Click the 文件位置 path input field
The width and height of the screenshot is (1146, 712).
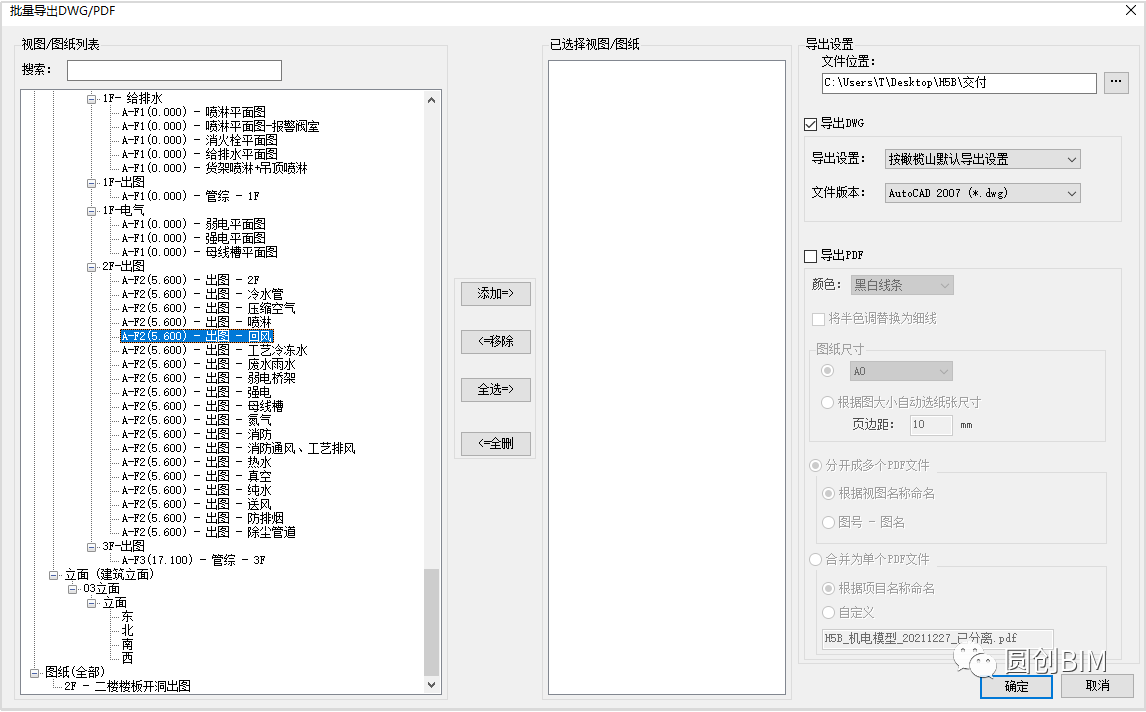[x=959, y=83]
